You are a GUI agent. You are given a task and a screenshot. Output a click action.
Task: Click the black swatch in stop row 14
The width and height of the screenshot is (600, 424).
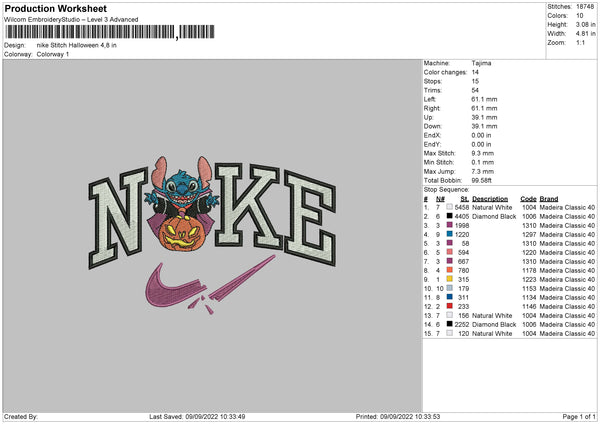pos(449,324)
